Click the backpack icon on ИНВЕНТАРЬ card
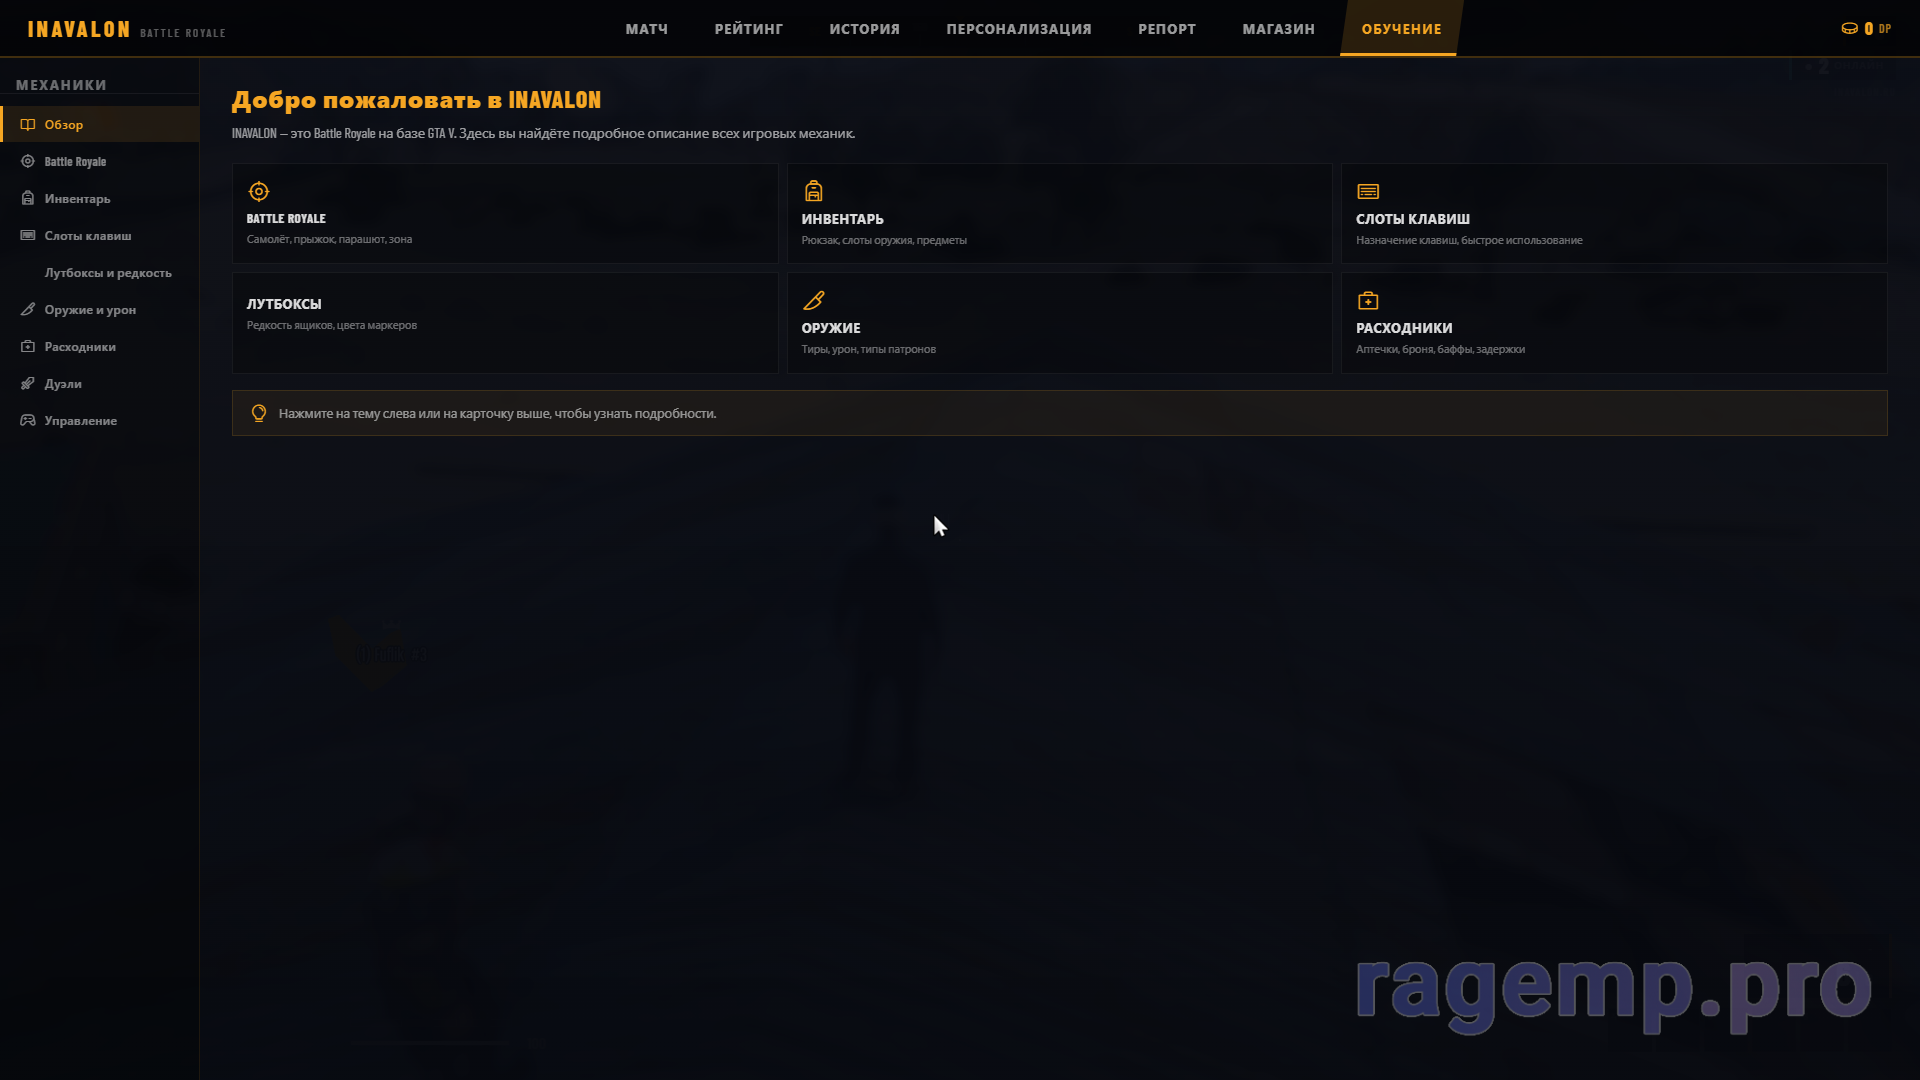The image size is (1920, 1080). tap(813, 191)
